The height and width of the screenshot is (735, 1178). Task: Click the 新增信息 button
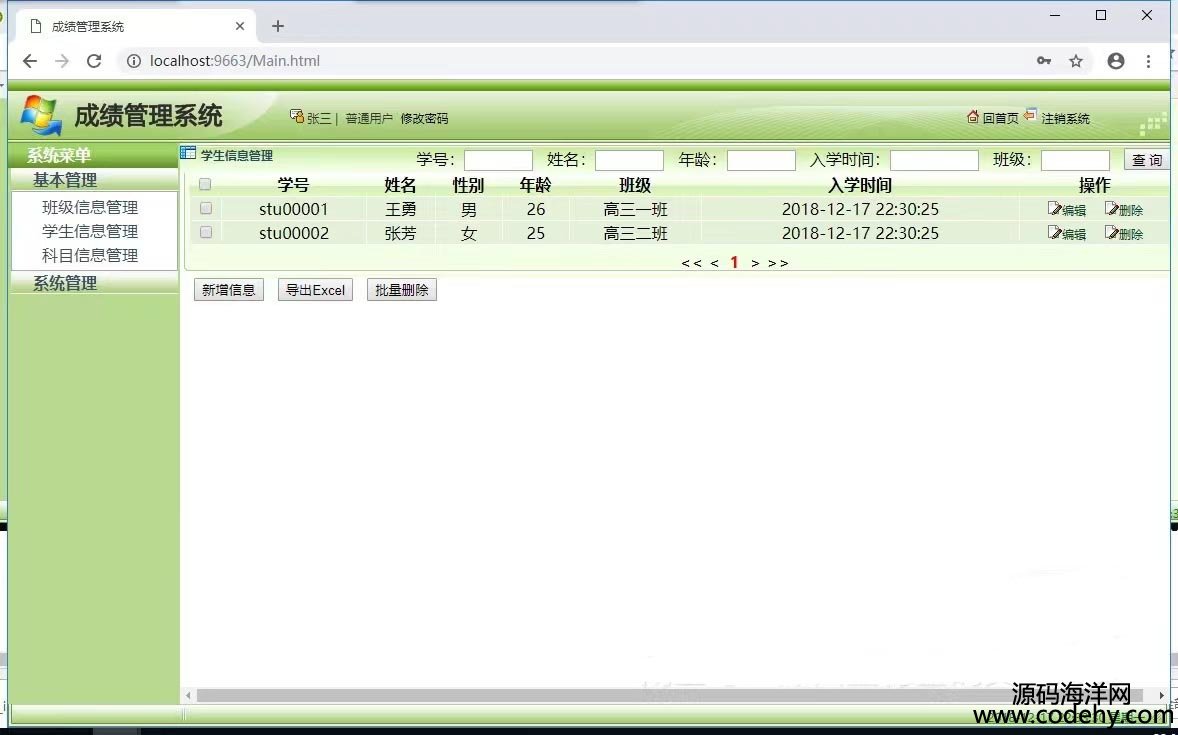(228, 290)
